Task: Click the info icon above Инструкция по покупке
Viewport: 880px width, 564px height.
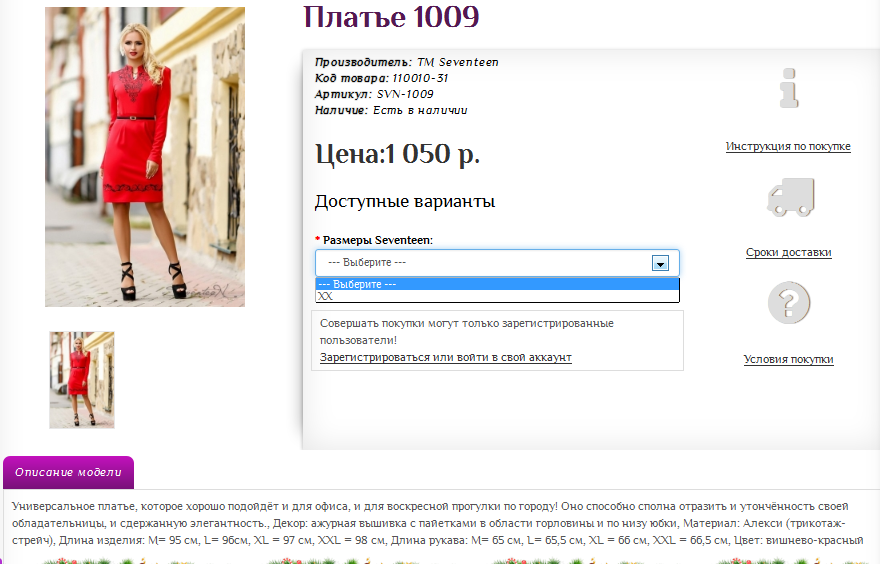Action: (789, 88)
